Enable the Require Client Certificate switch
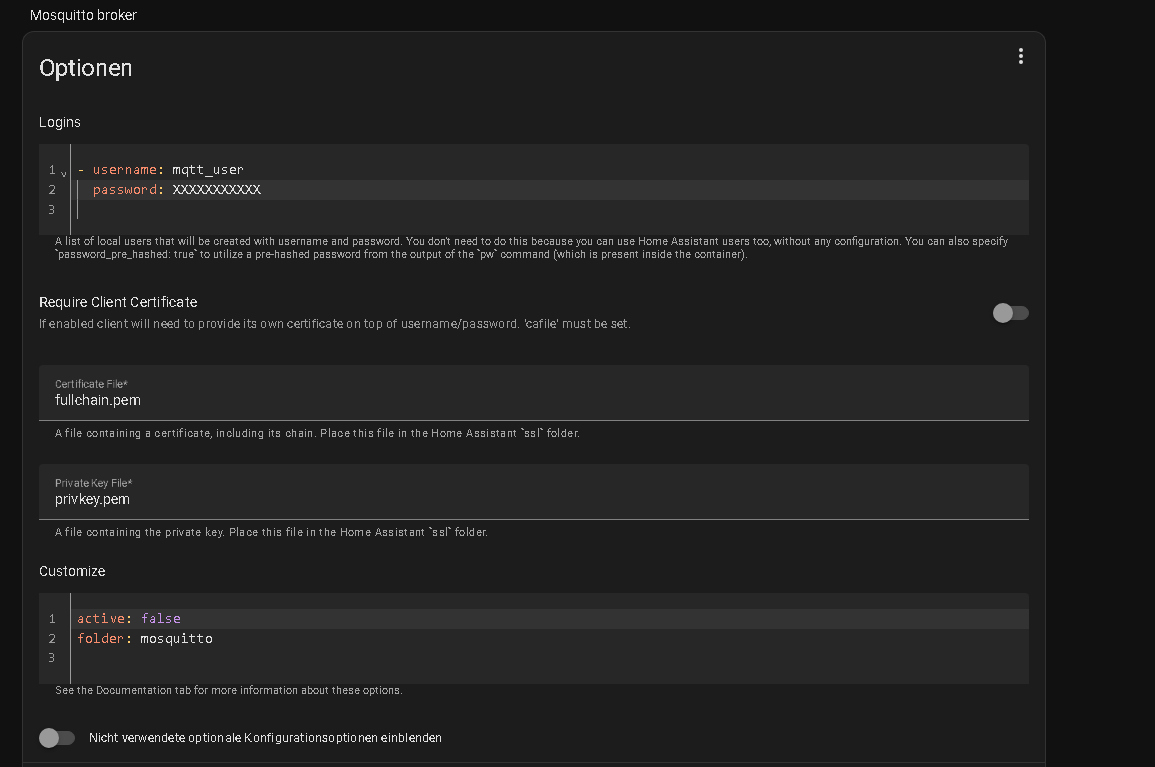 click(x=1010, y=313)
